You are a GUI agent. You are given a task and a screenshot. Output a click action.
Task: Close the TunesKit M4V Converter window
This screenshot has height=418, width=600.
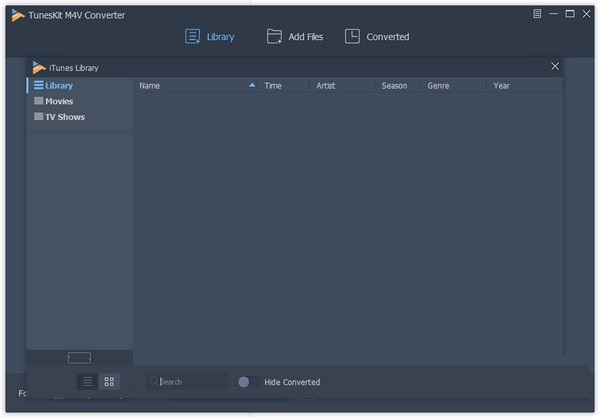586,14
